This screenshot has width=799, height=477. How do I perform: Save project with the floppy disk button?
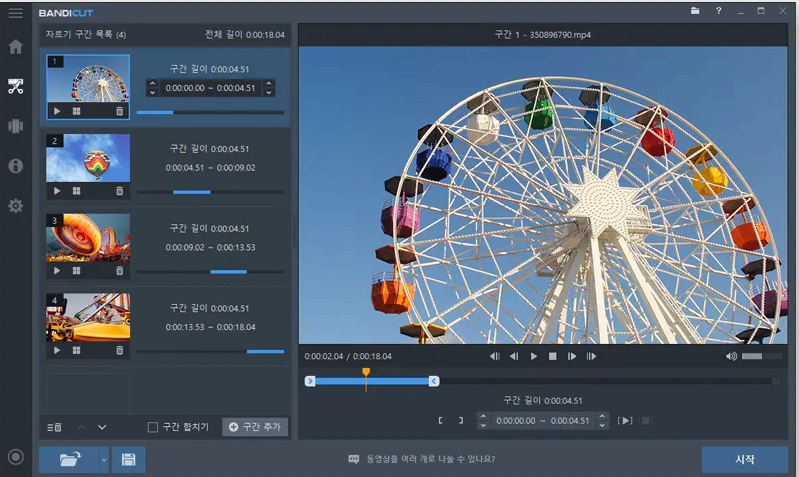128,459
